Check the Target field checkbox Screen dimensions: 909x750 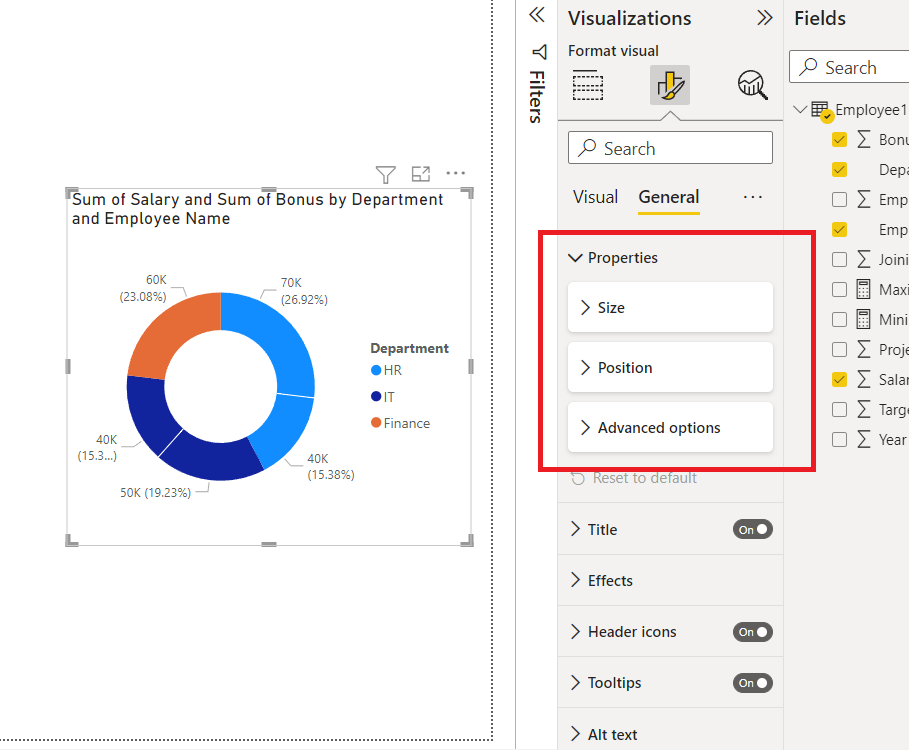click(839, 409)
